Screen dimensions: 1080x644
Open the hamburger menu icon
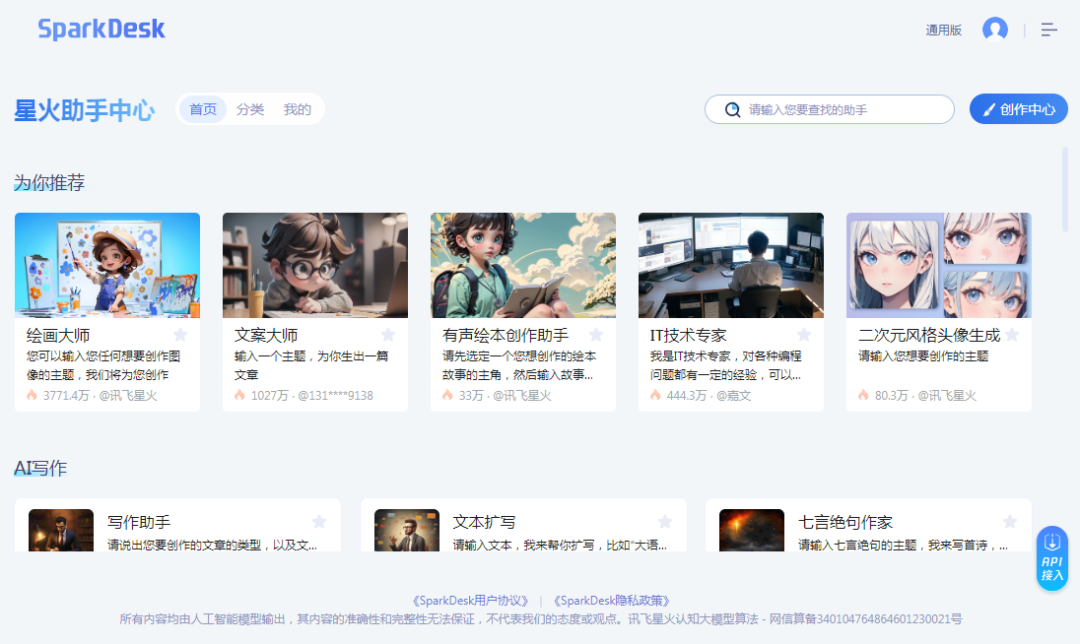1049,30
